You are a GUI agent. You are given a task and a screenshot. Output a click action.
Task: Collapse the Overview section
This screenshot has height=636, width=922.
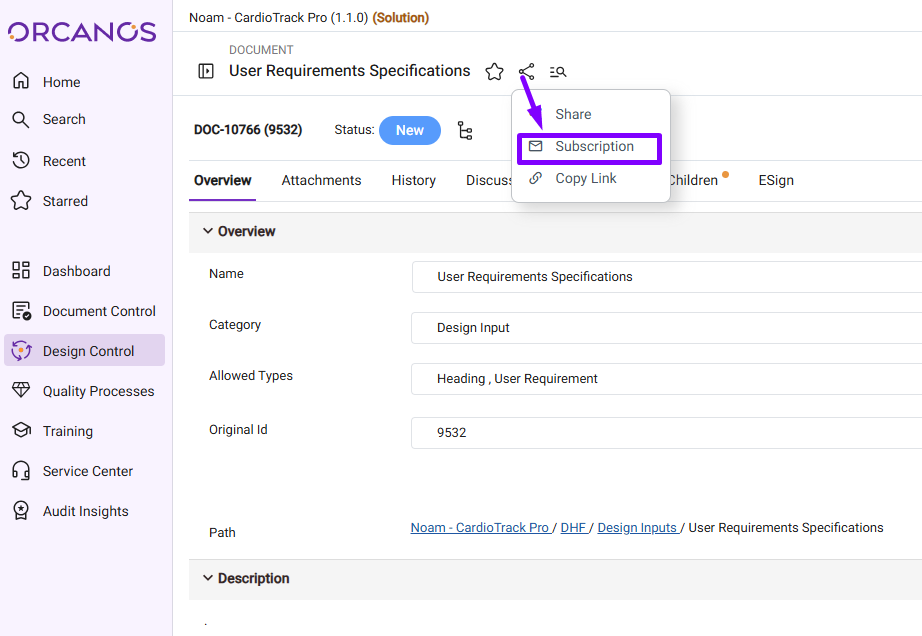[208, 231]
